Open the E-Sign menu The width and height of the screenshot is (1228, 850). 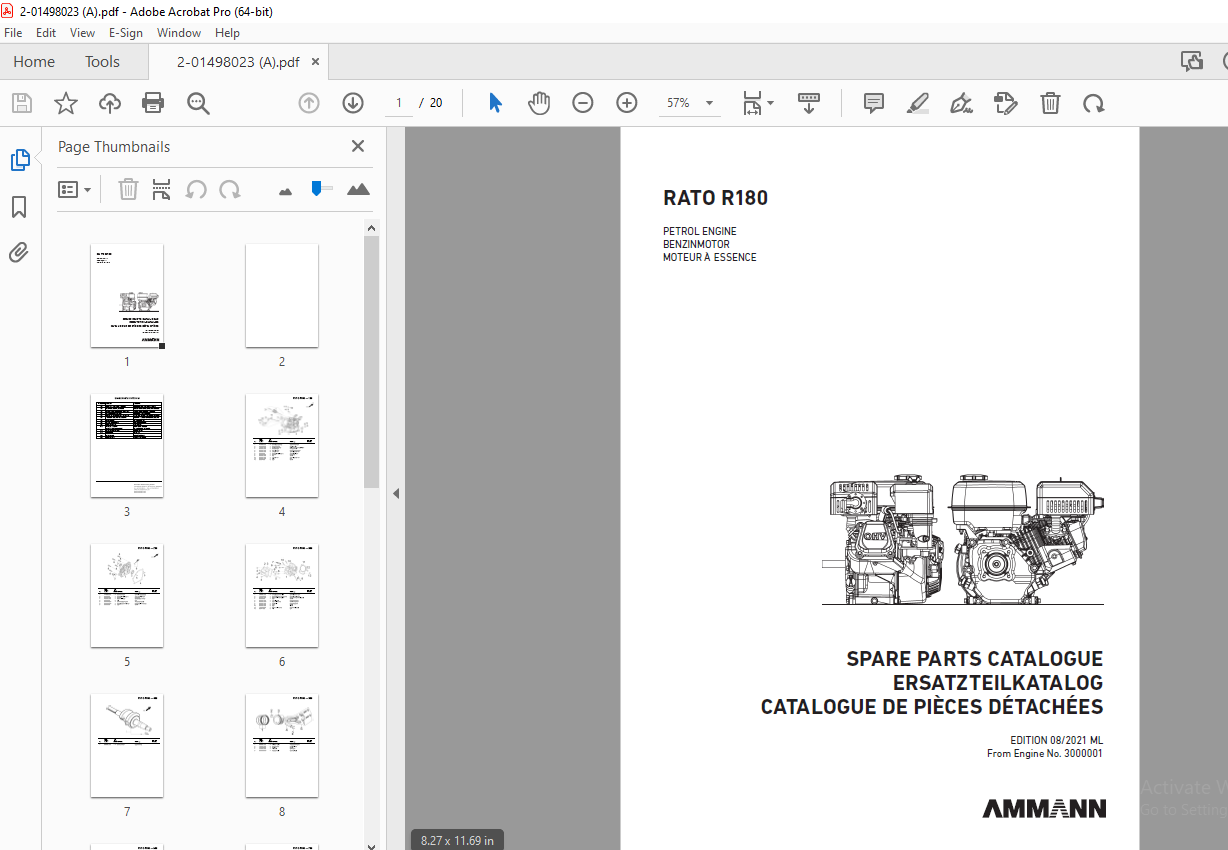126,33
